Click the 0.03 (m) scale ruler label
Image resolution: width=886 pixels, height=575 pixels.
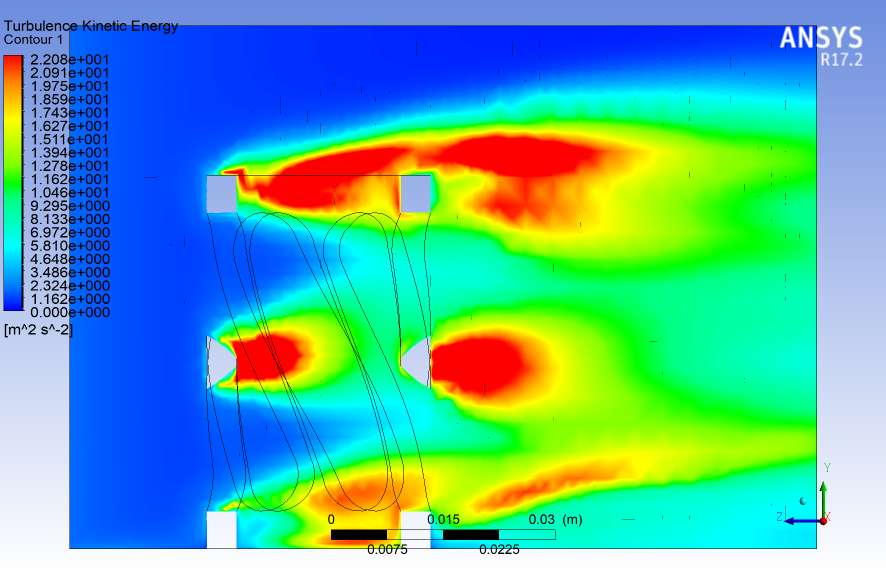[555, 520]
